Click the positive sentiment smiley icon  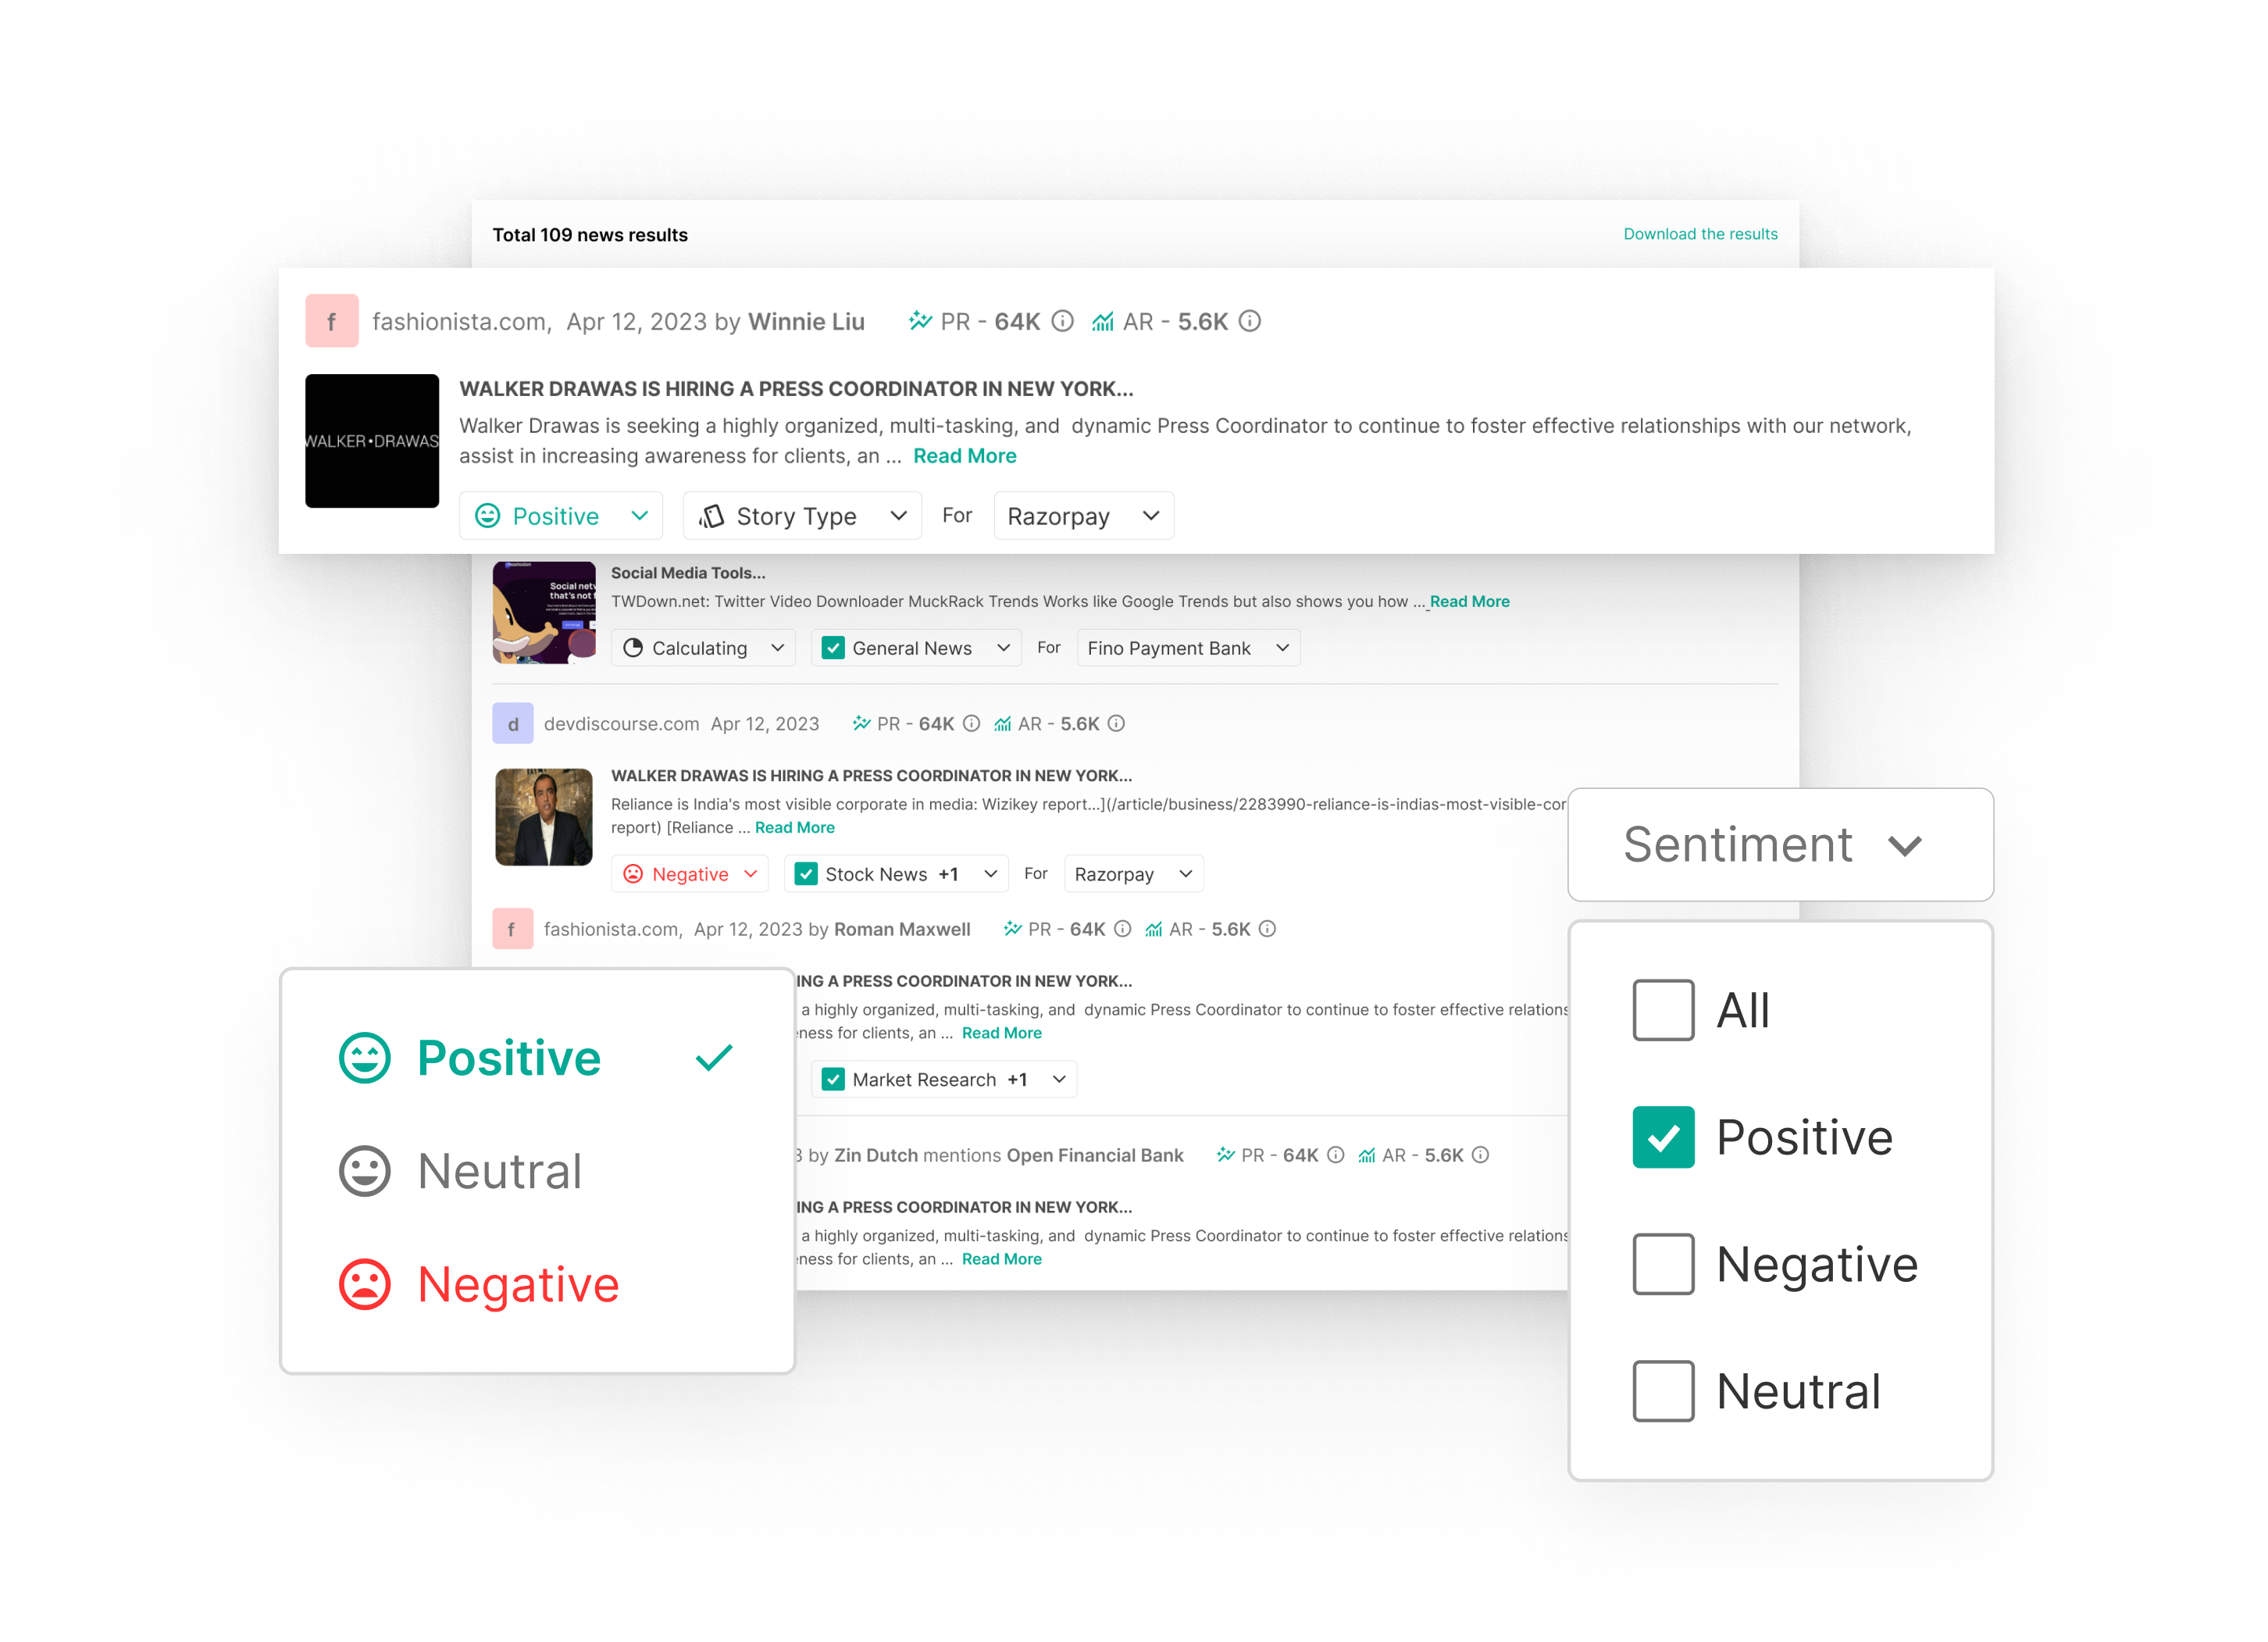point(366,1057)
